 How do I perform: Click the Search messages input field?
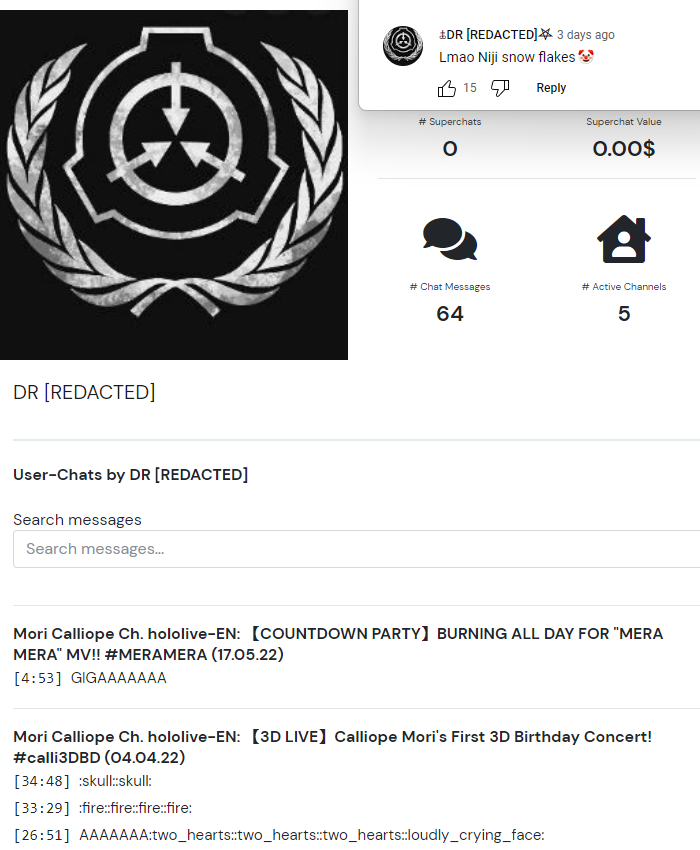coord(356,549)
